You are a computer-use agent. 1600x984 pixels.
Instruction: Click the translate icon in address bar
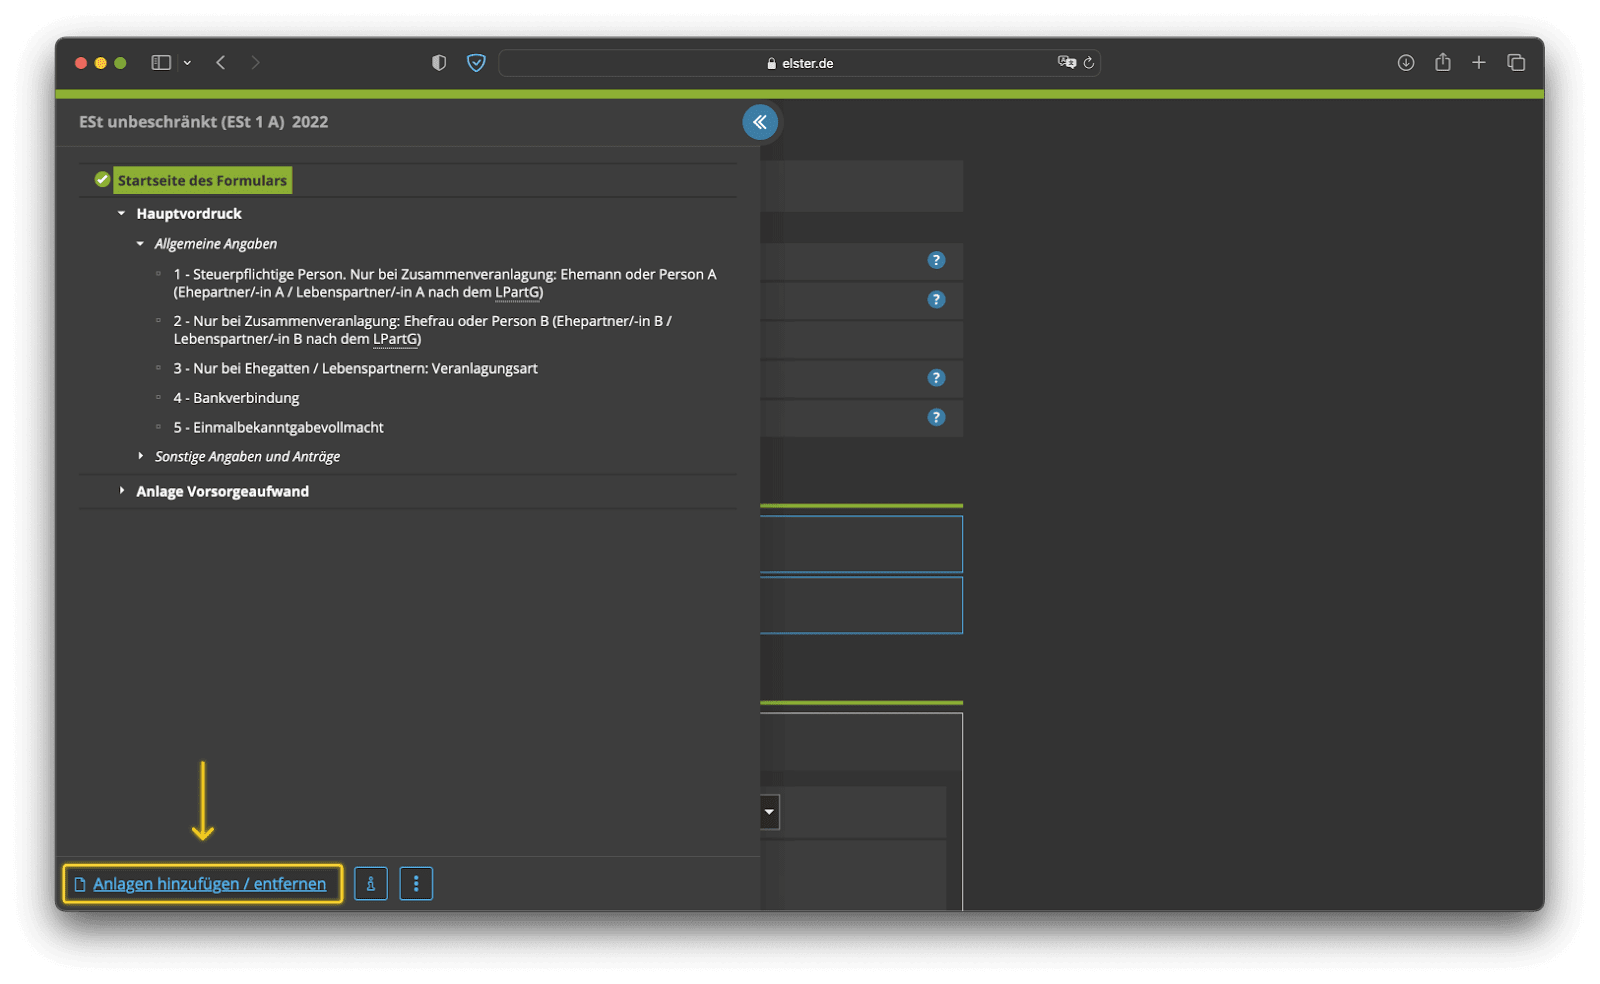[1066, 62]
